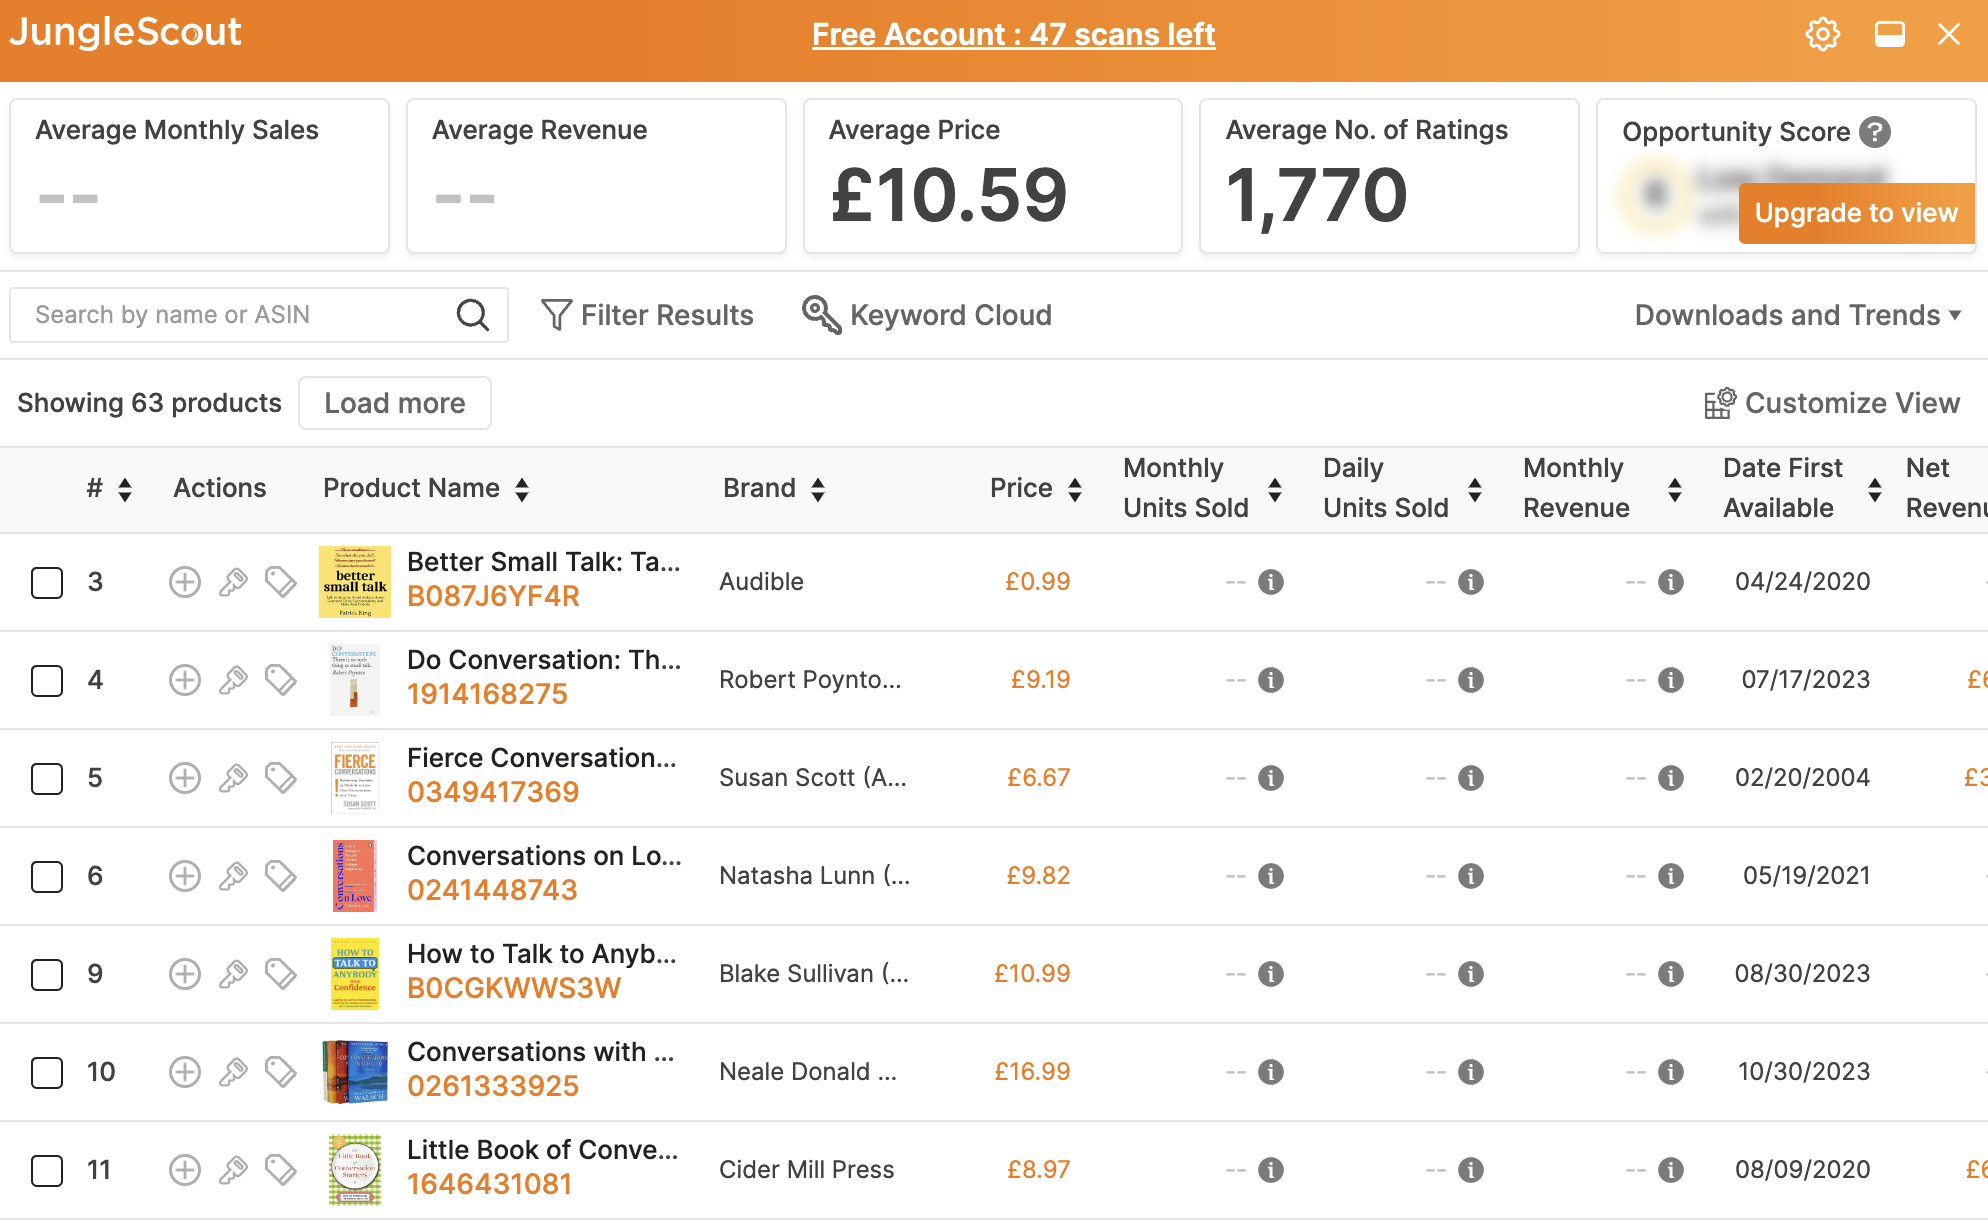Sort by Product Name column
Viewport: 1988px width, 1226px height.
(522, 489)
